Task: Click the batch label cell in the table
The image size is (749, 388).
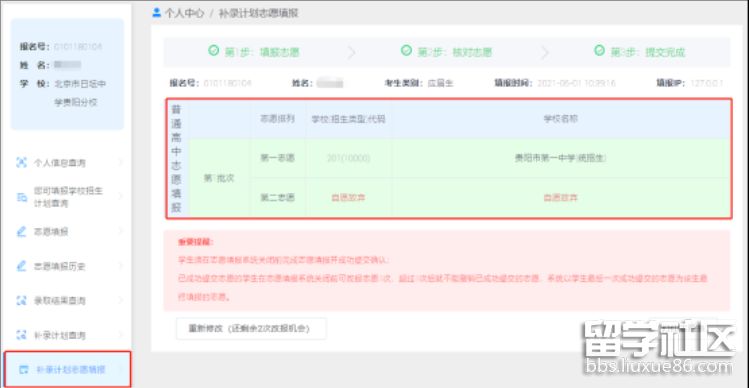Action: click(x=219, y=178)
